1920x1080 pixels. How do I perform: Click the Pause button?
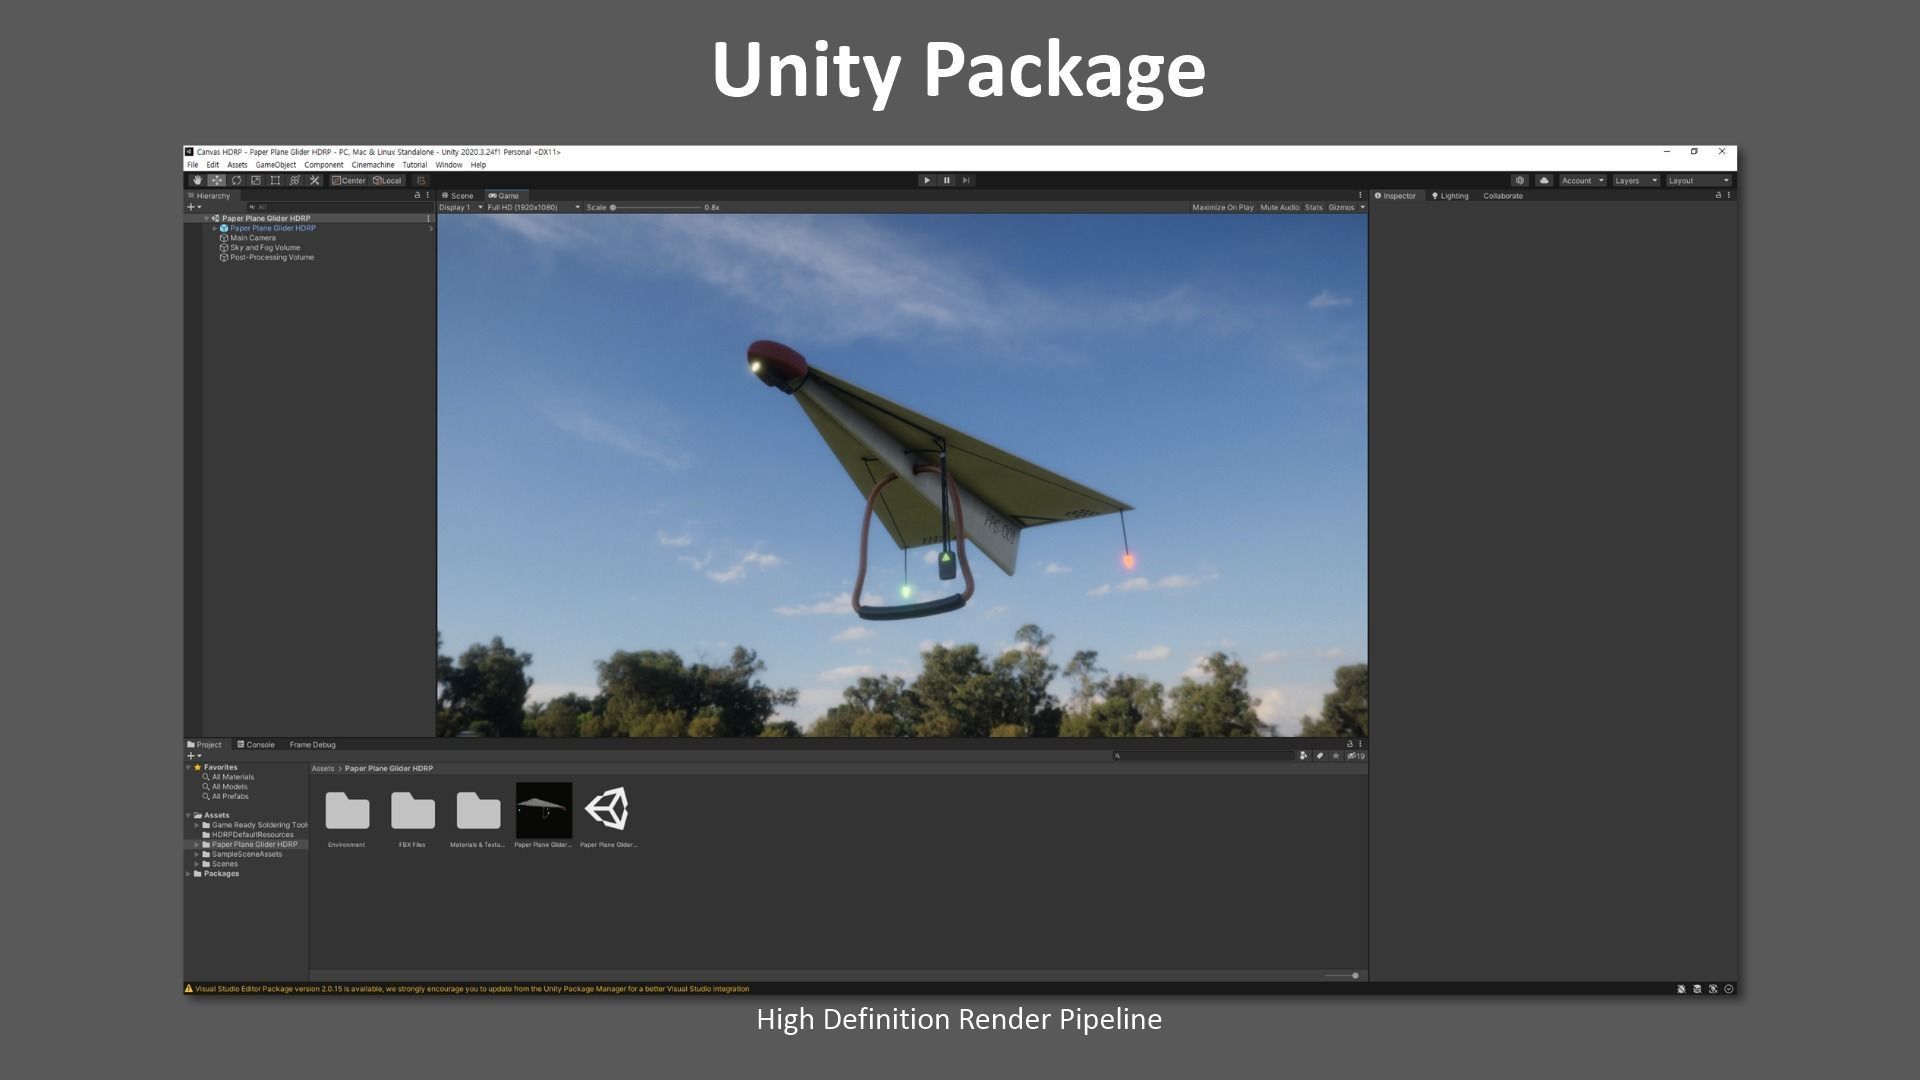tap(946, 181)
